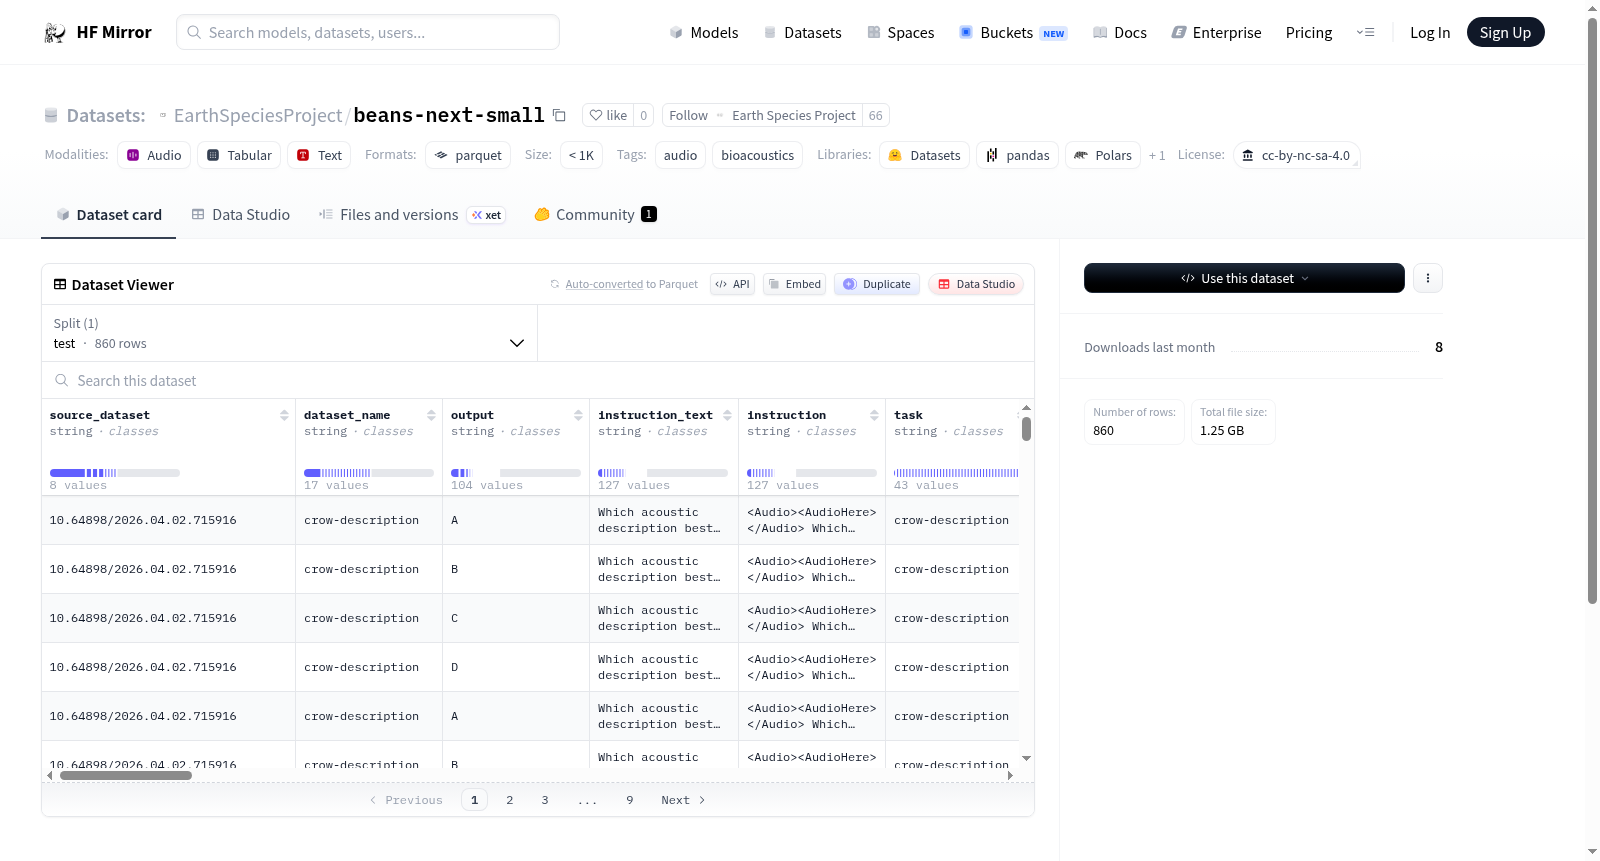This screenshot has height=861, width=1600.
Task: Switch to the Data Studio tab
Action: pyautogui.click(x=241, y=214)
